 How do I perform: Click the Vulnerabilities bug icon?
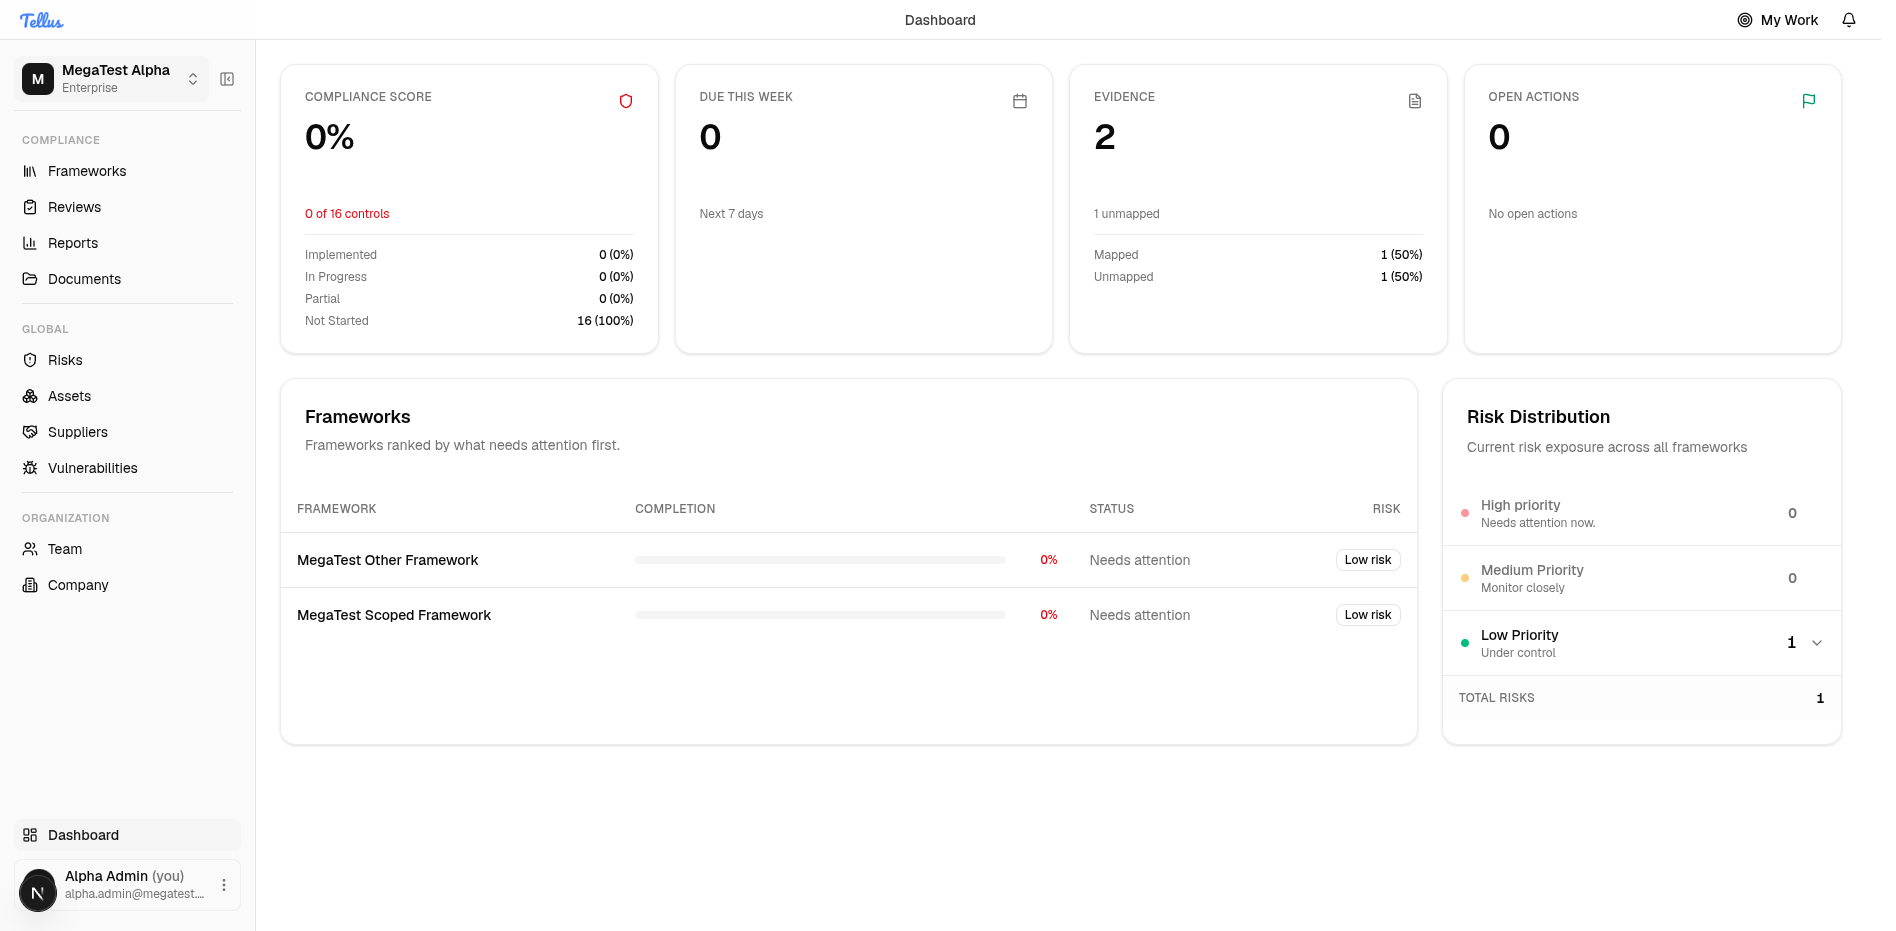[30, 468]
